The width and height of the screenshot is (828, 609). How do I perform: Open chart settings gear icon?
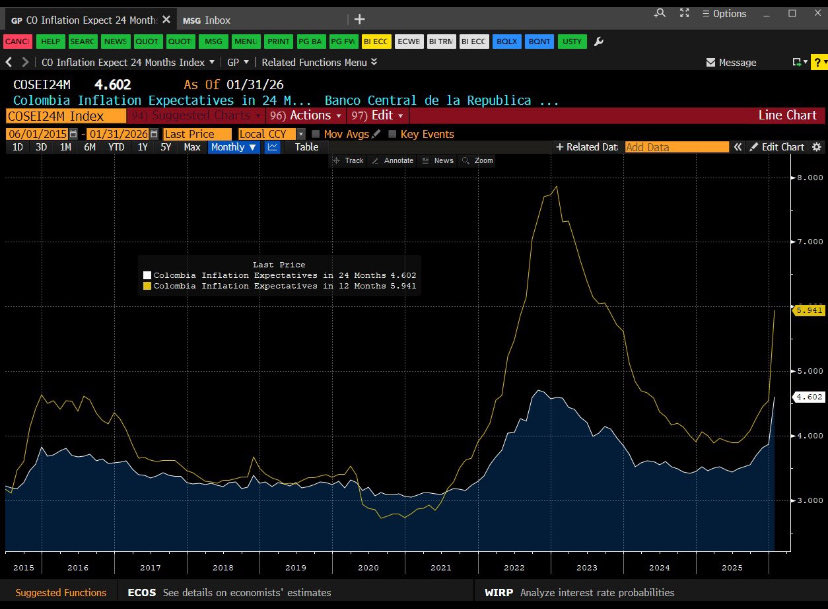pos(816,147)
